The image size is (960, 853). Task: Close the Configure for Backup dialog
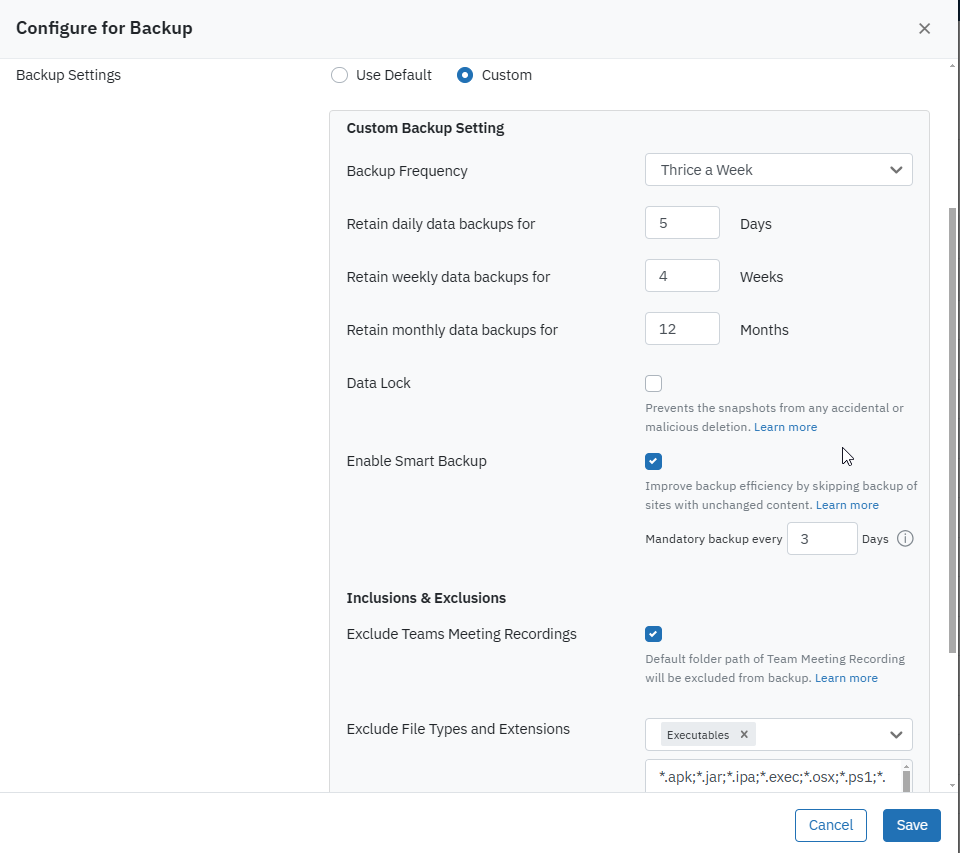tap(924, 28)
